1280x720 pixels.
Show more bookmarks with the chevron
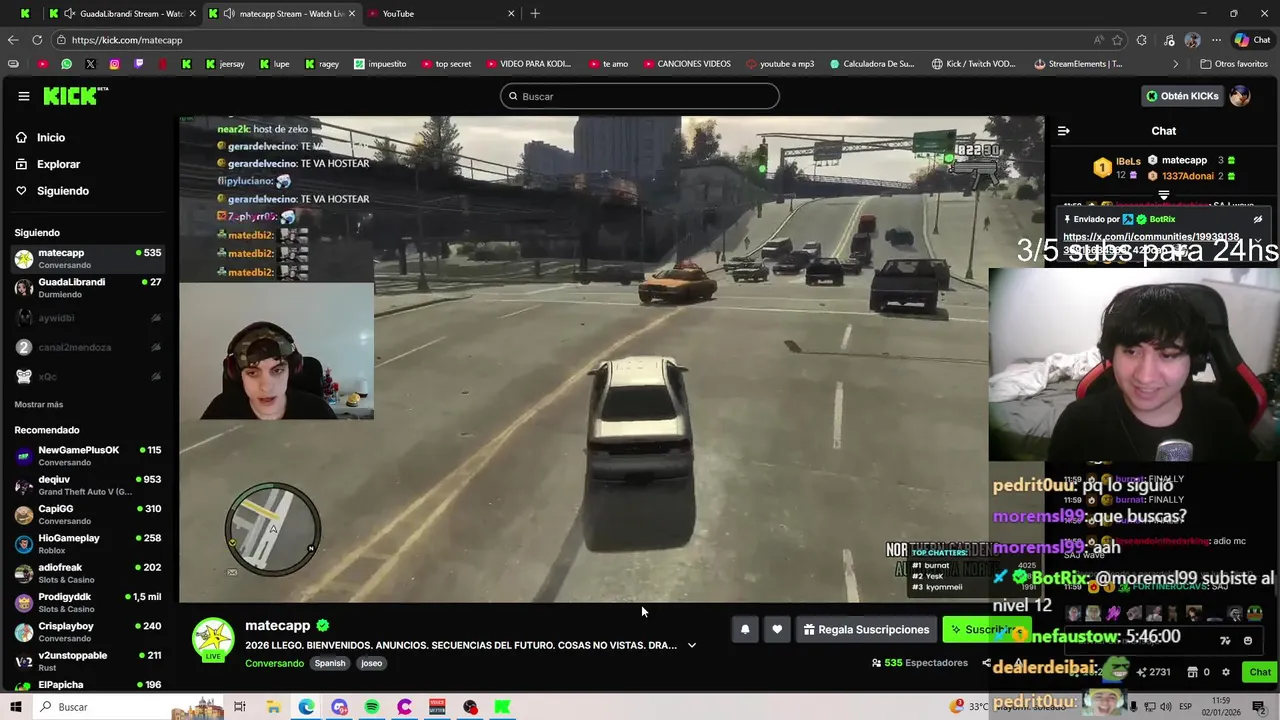coord(1176,64)
